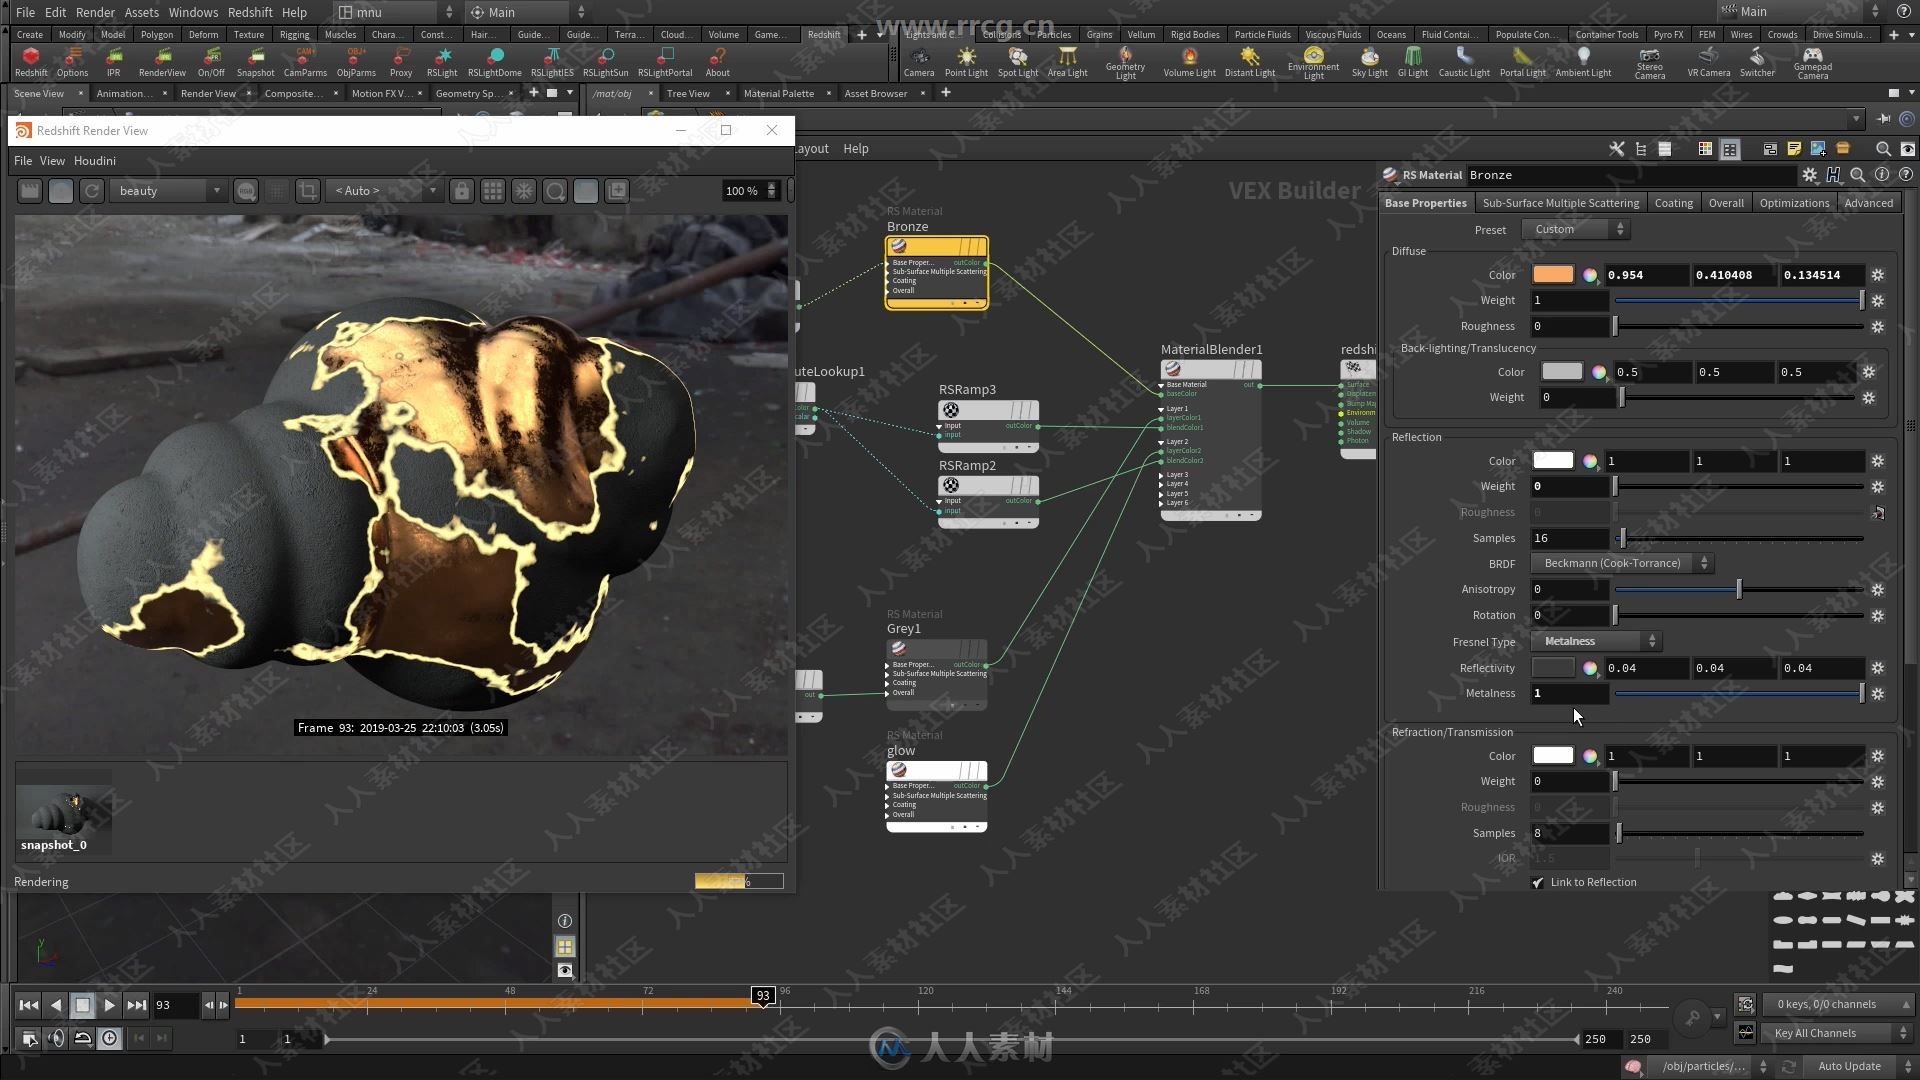Select the RSLightPortal icon

click(x=665, y=59)
